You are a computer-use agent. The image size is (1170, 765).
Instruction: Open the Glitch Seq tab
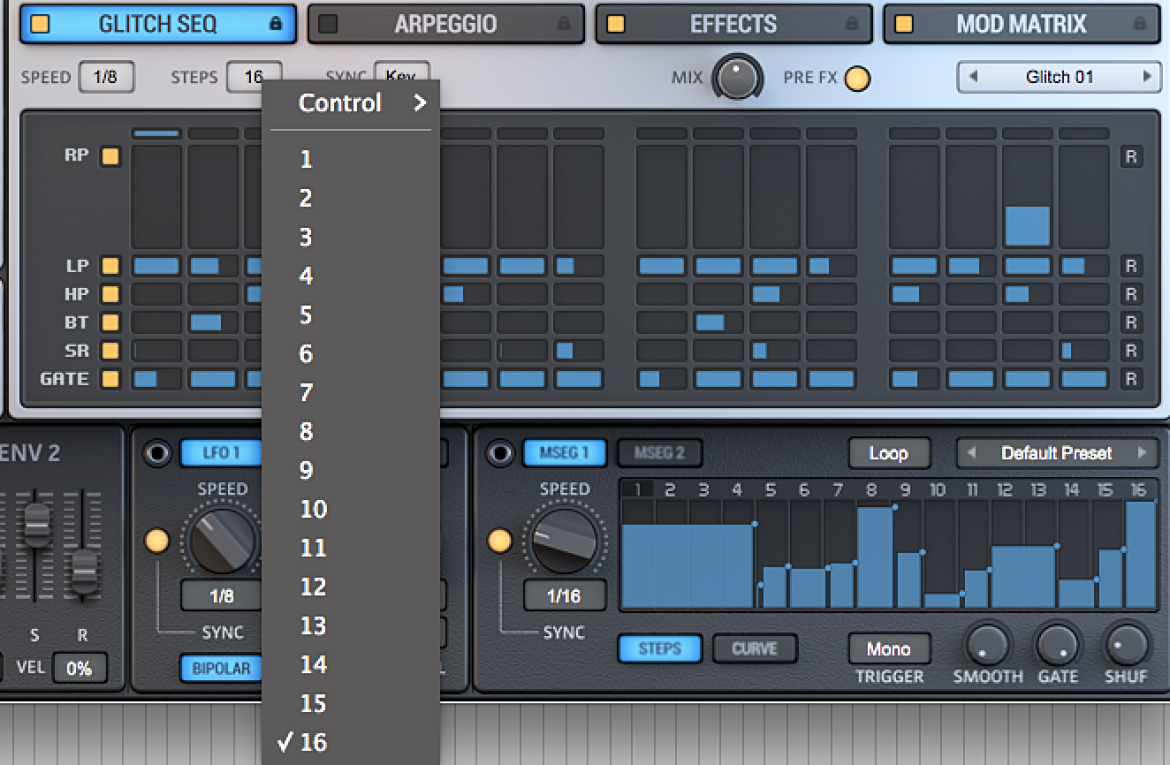coord(158,24)
